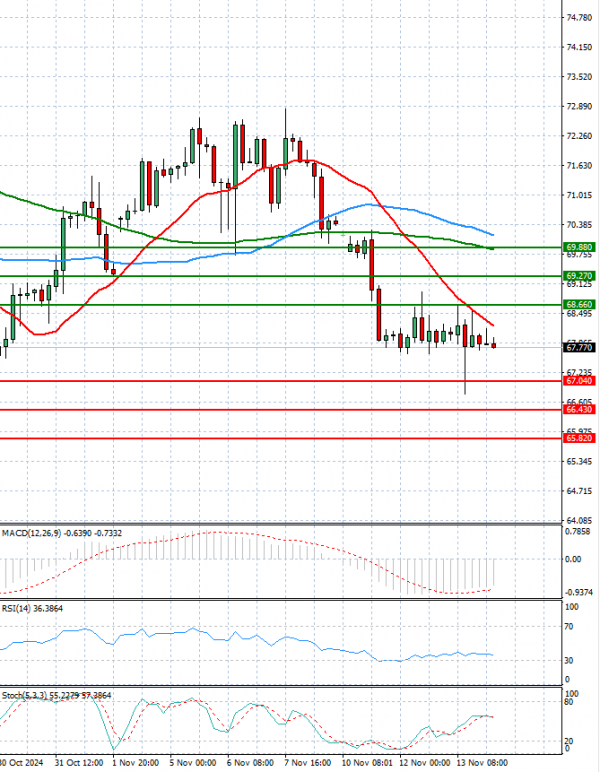Click the 6 Nov 08:00 time label

click(x=251, y=763)
